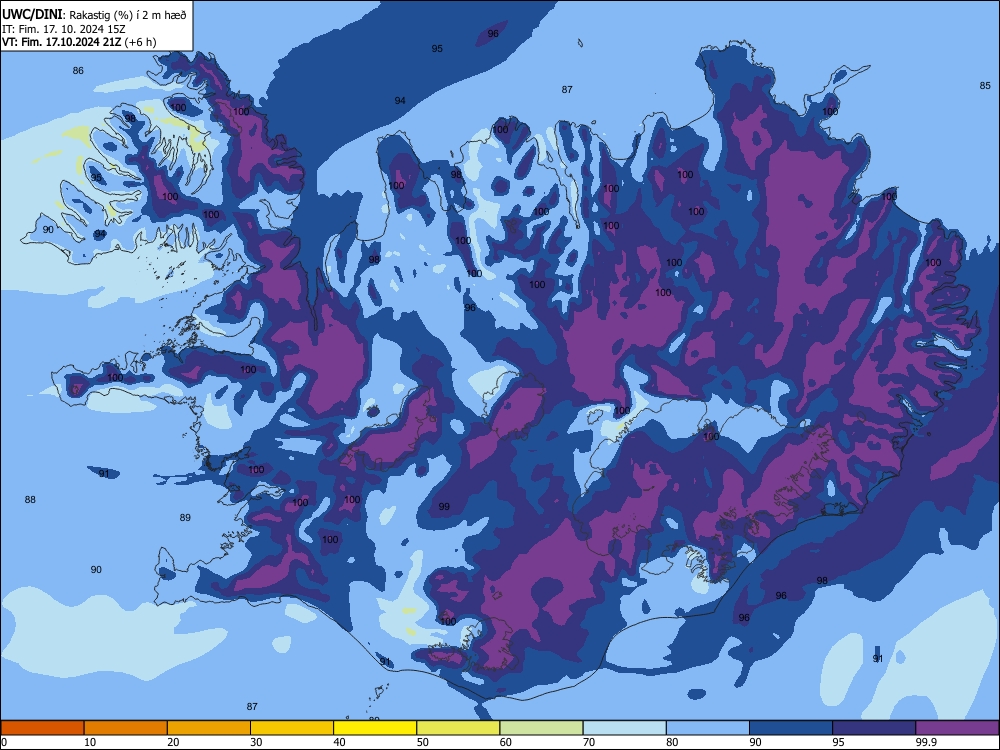Click the '89' humidity value on the map

(x=185, y=517)
